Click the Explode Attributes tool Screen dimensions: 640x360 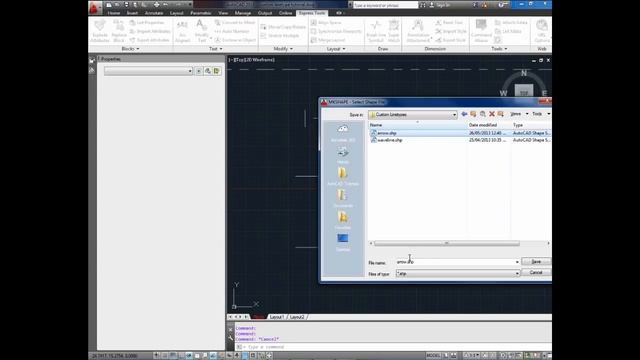(100, 31)
